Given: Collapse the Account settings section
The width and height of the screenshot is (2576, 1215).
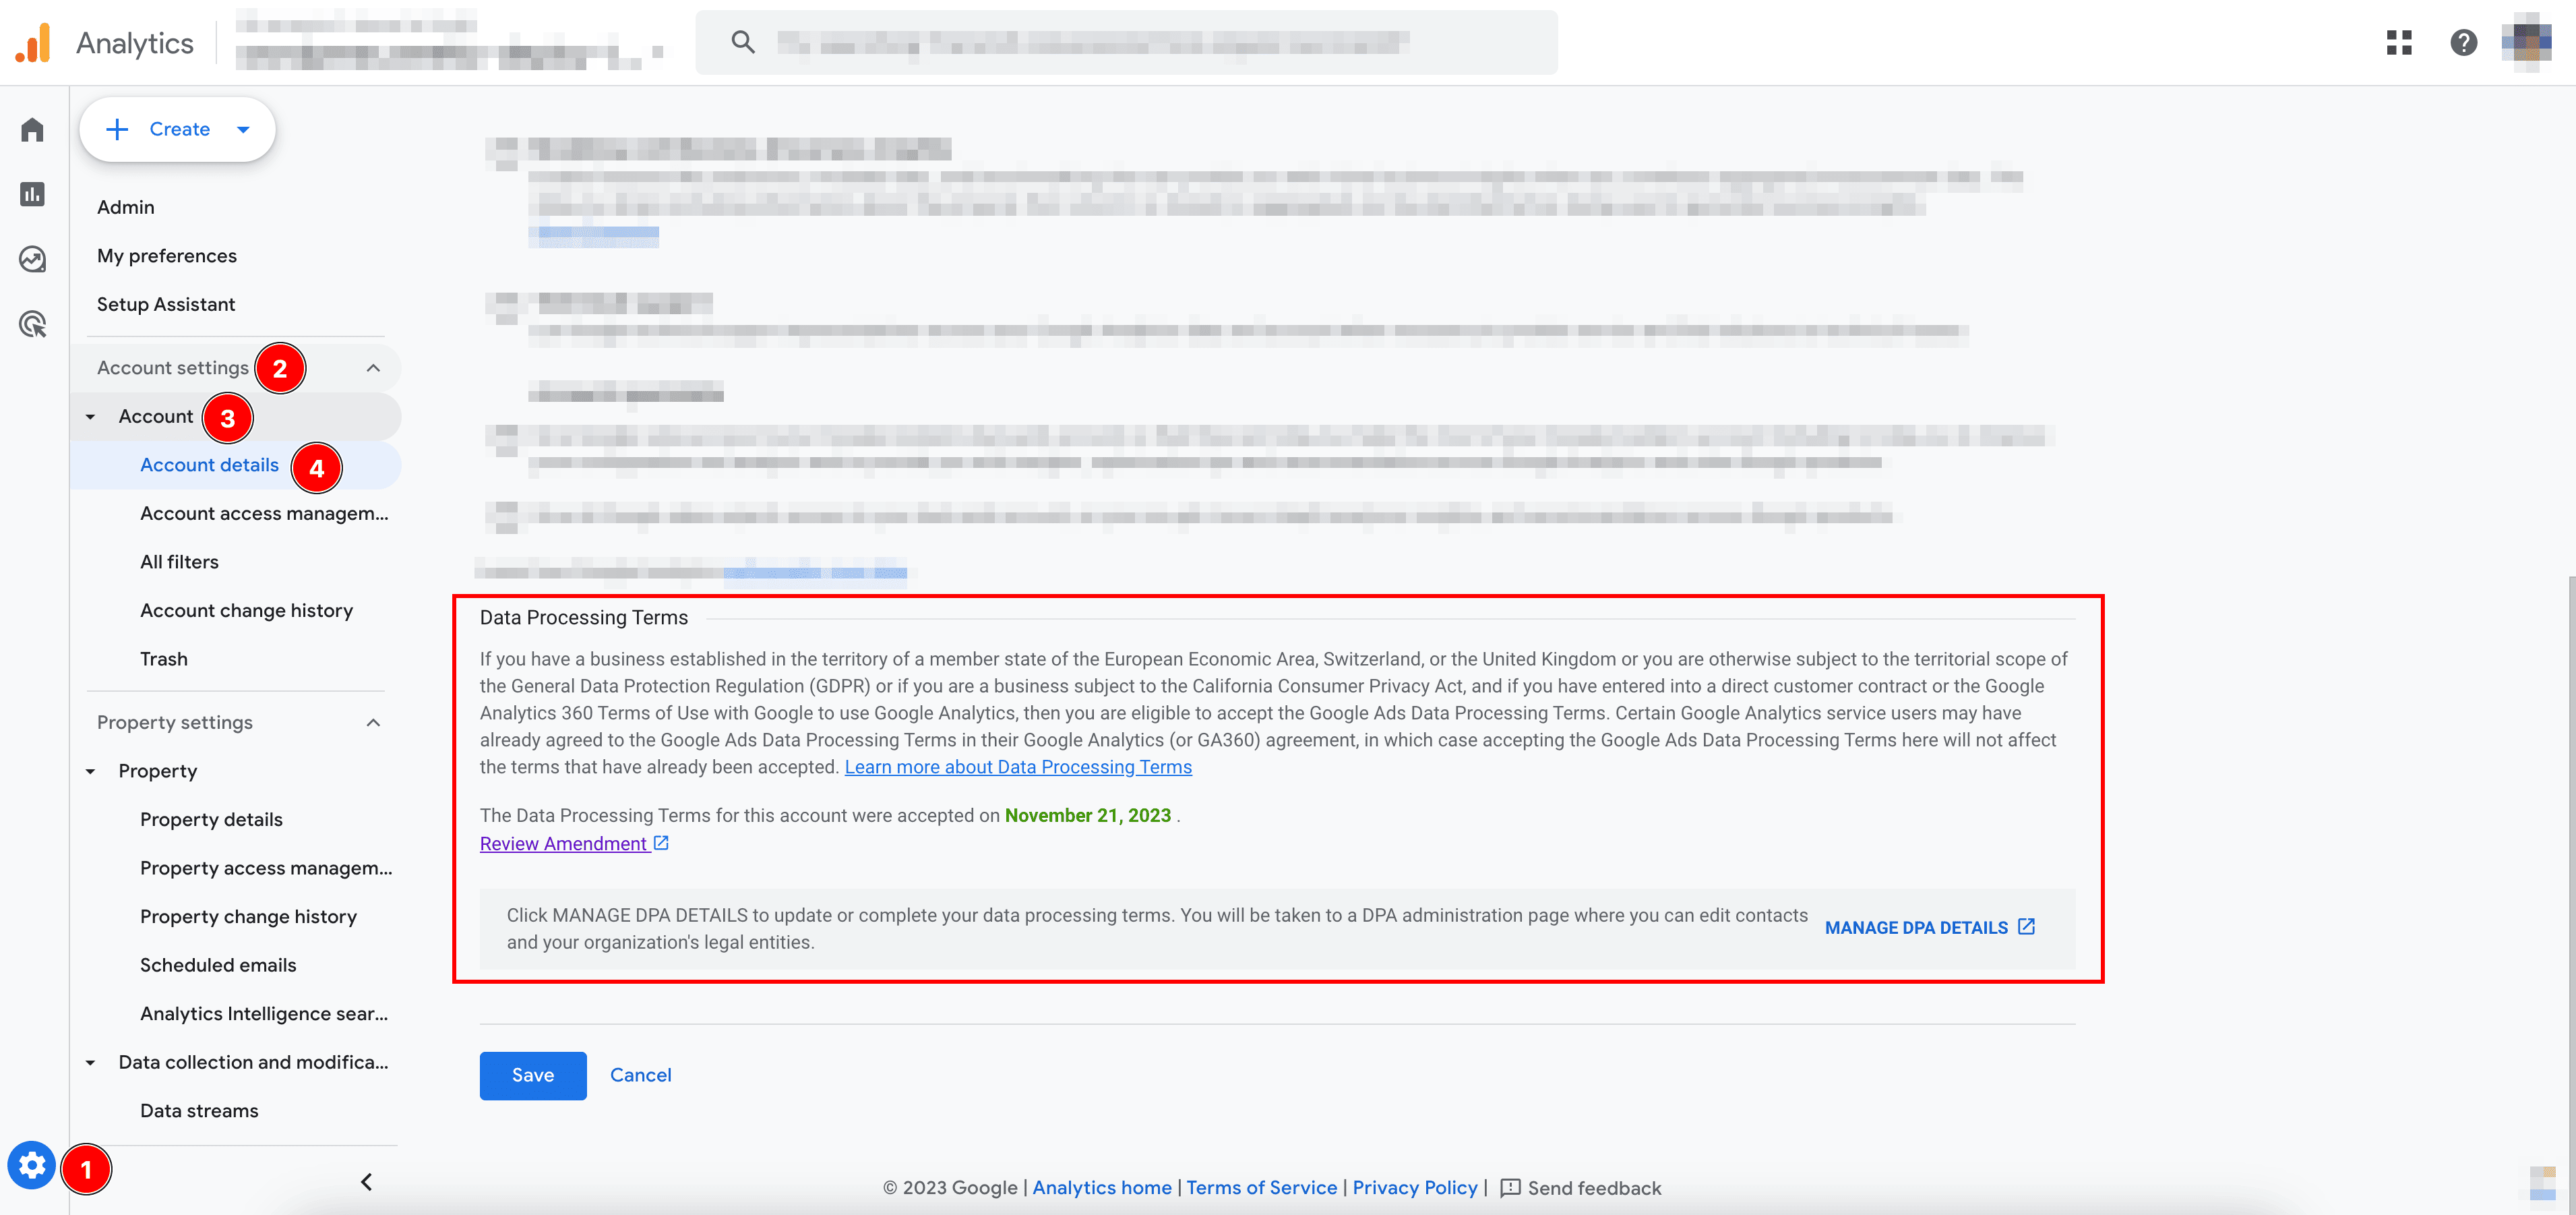Looking at the screenshot, I should click(x=373, y=368).
